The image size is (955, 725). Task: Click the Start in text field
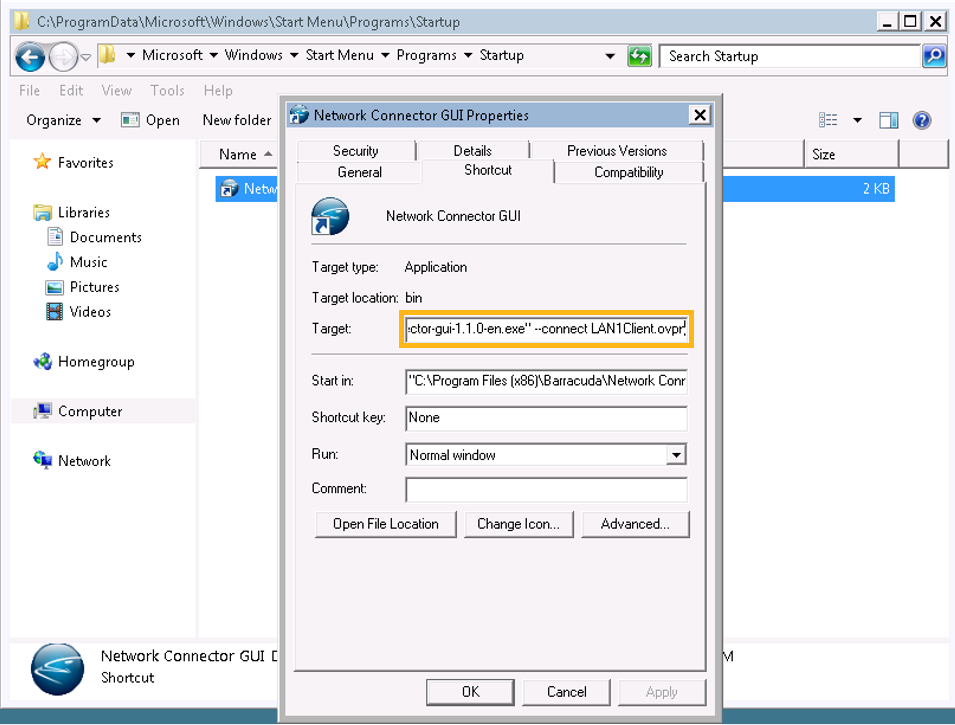546,381
